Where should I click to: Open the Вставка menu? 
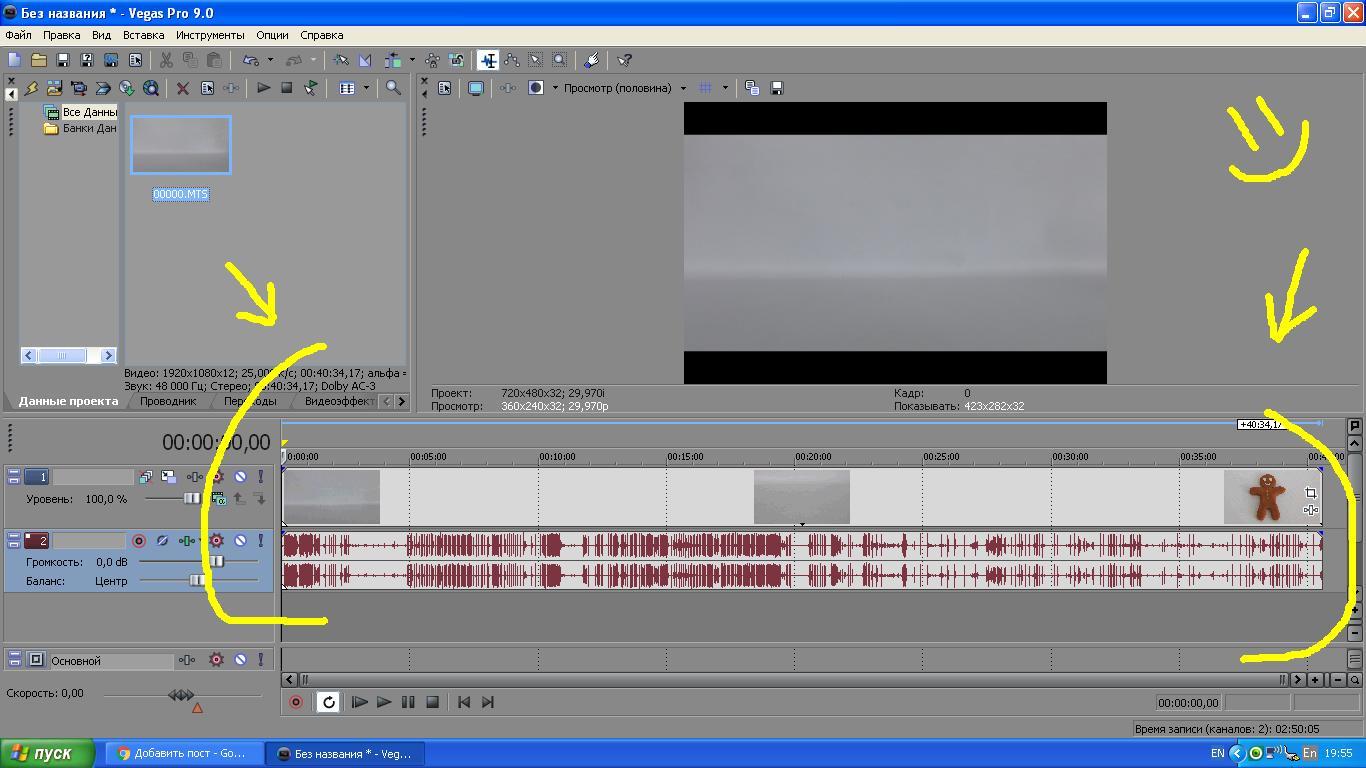point(143,35)
